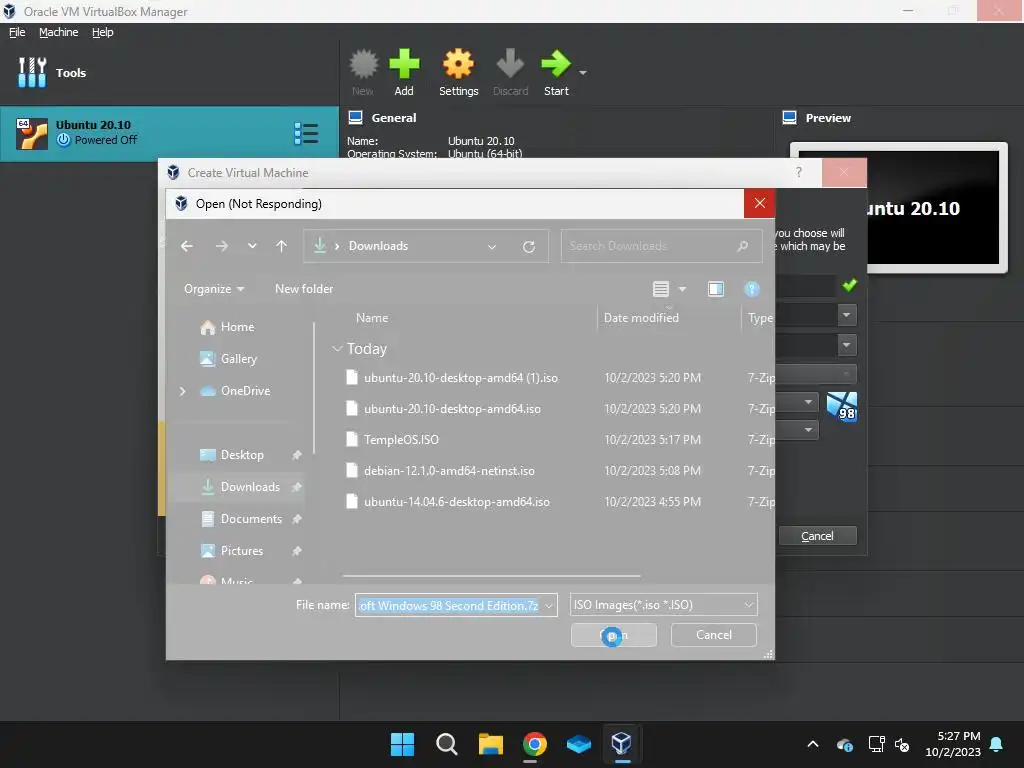Click the Tools icon in VirtualBox sidebar
This screenshot has height=768, width=1024.
pos(32,72)
